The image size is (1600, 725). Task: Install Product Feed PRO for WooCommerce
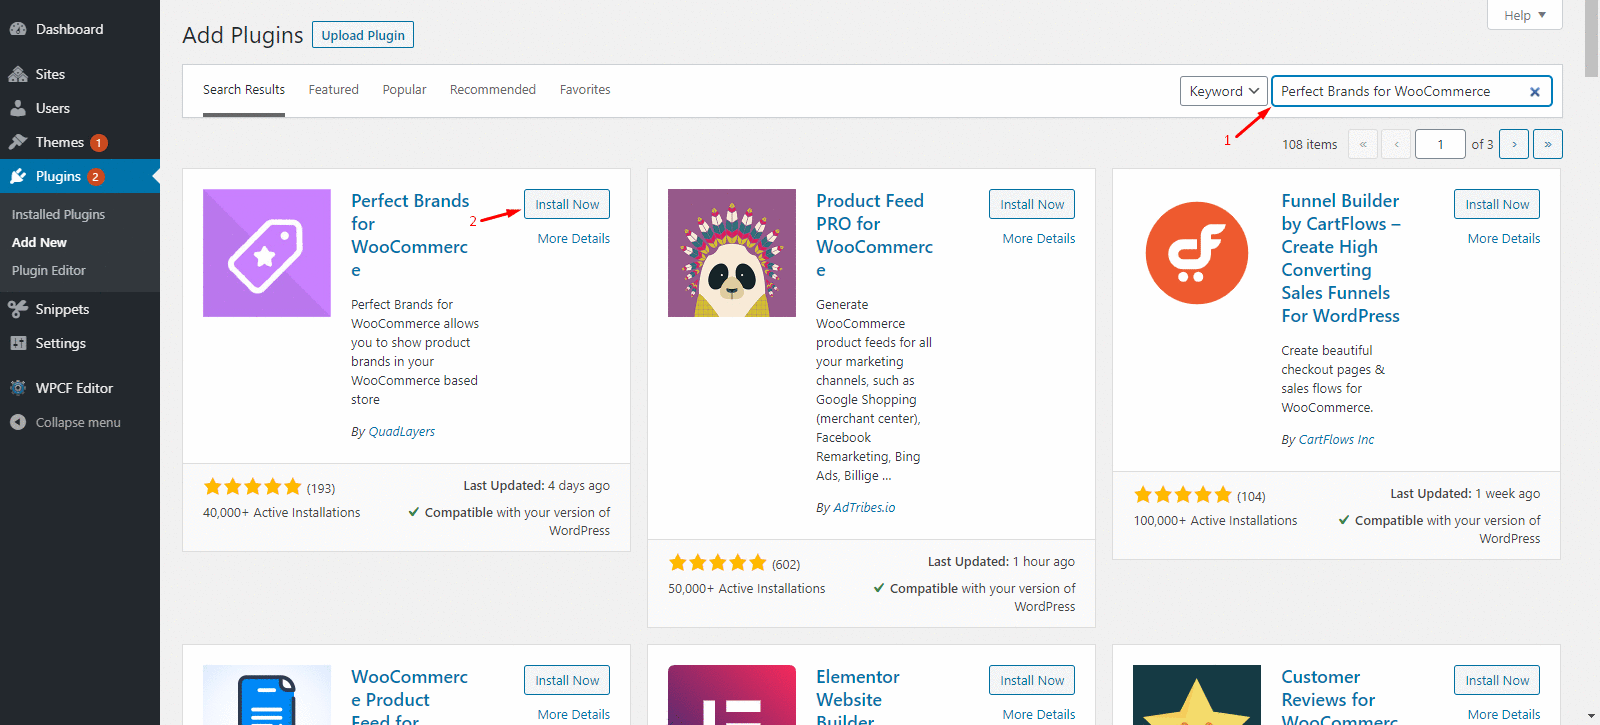tap(1032, 204)
